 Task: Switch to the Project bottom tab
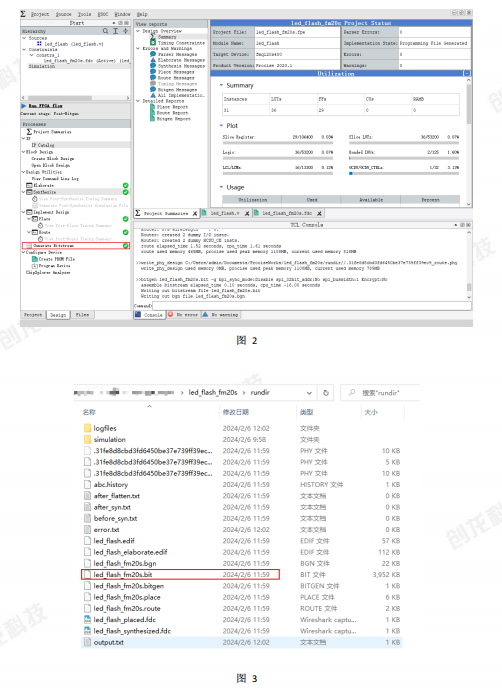(x=33, y=315)
